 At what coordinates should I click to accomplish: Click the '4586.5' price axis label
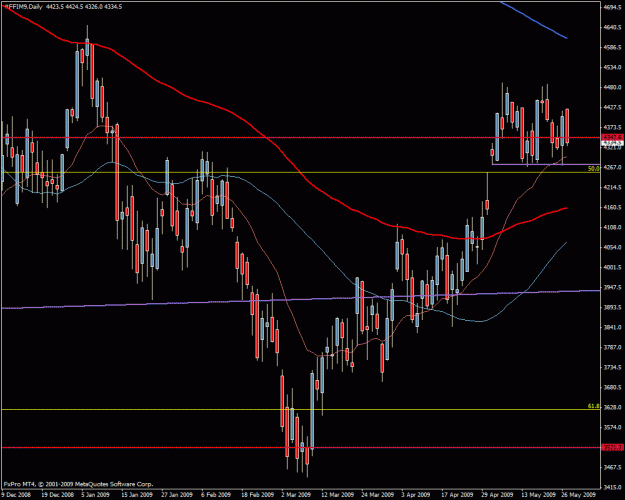click(x=613, y=47)
